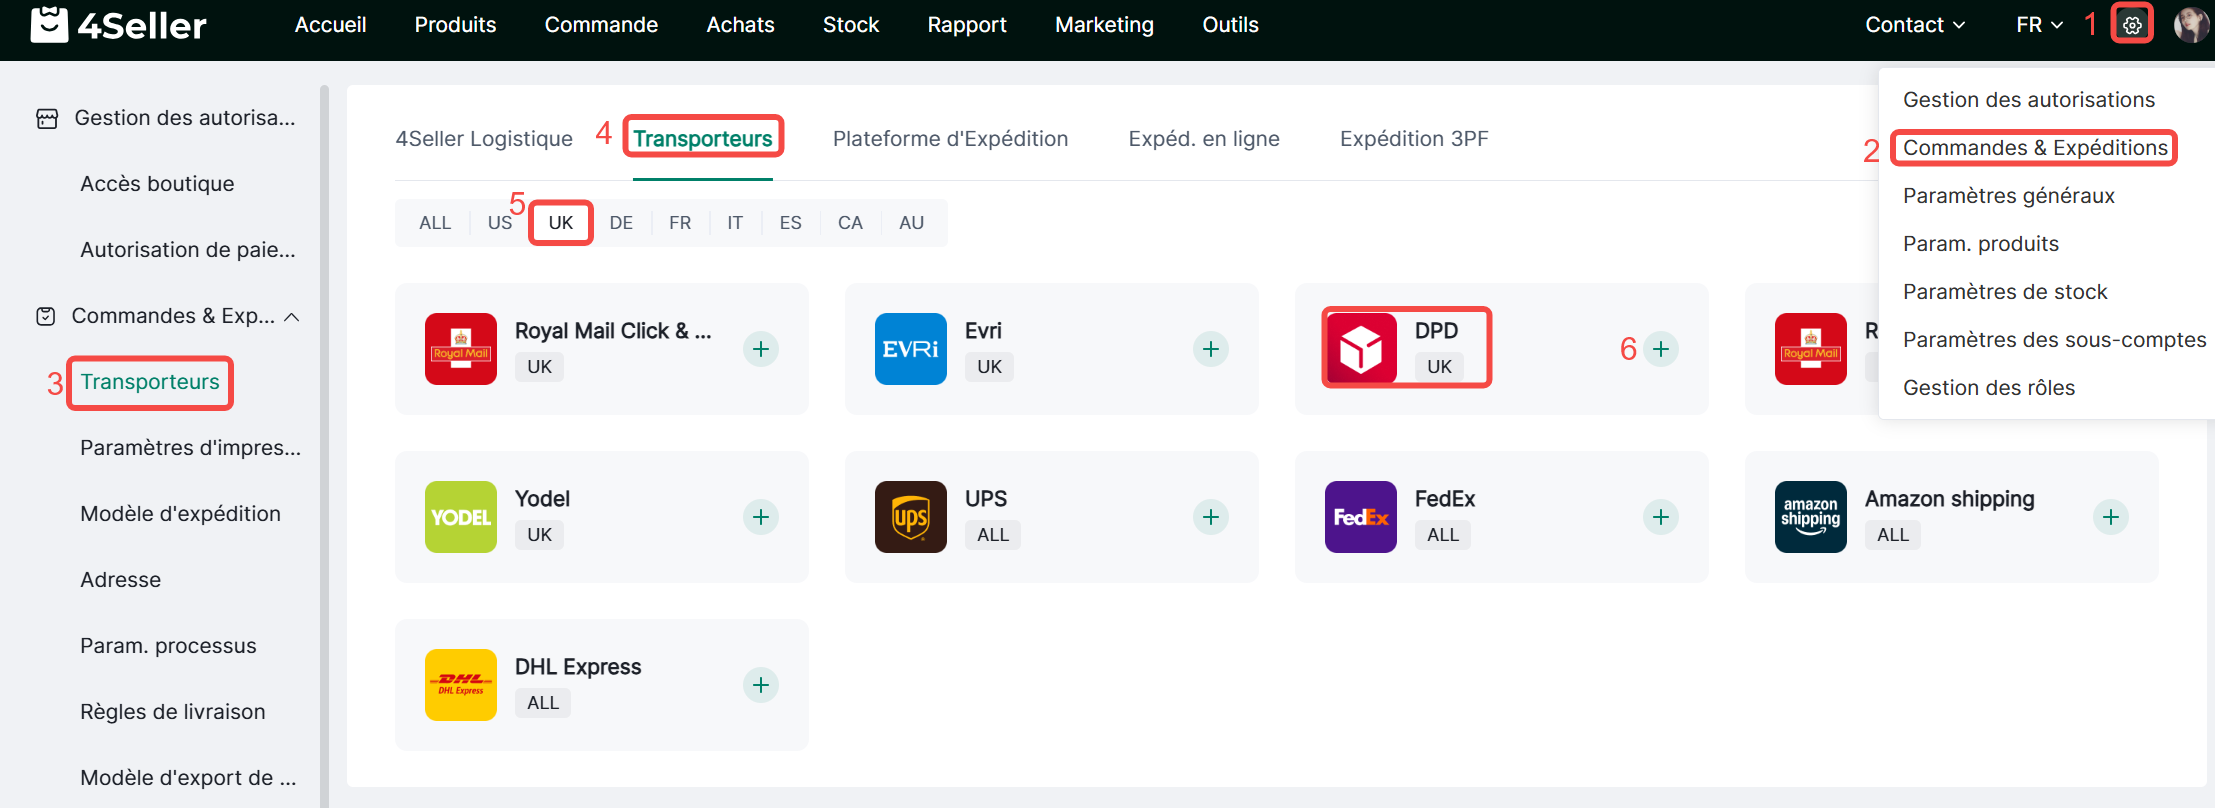Click the UPS carrier logo

click(x=911, y=517)
